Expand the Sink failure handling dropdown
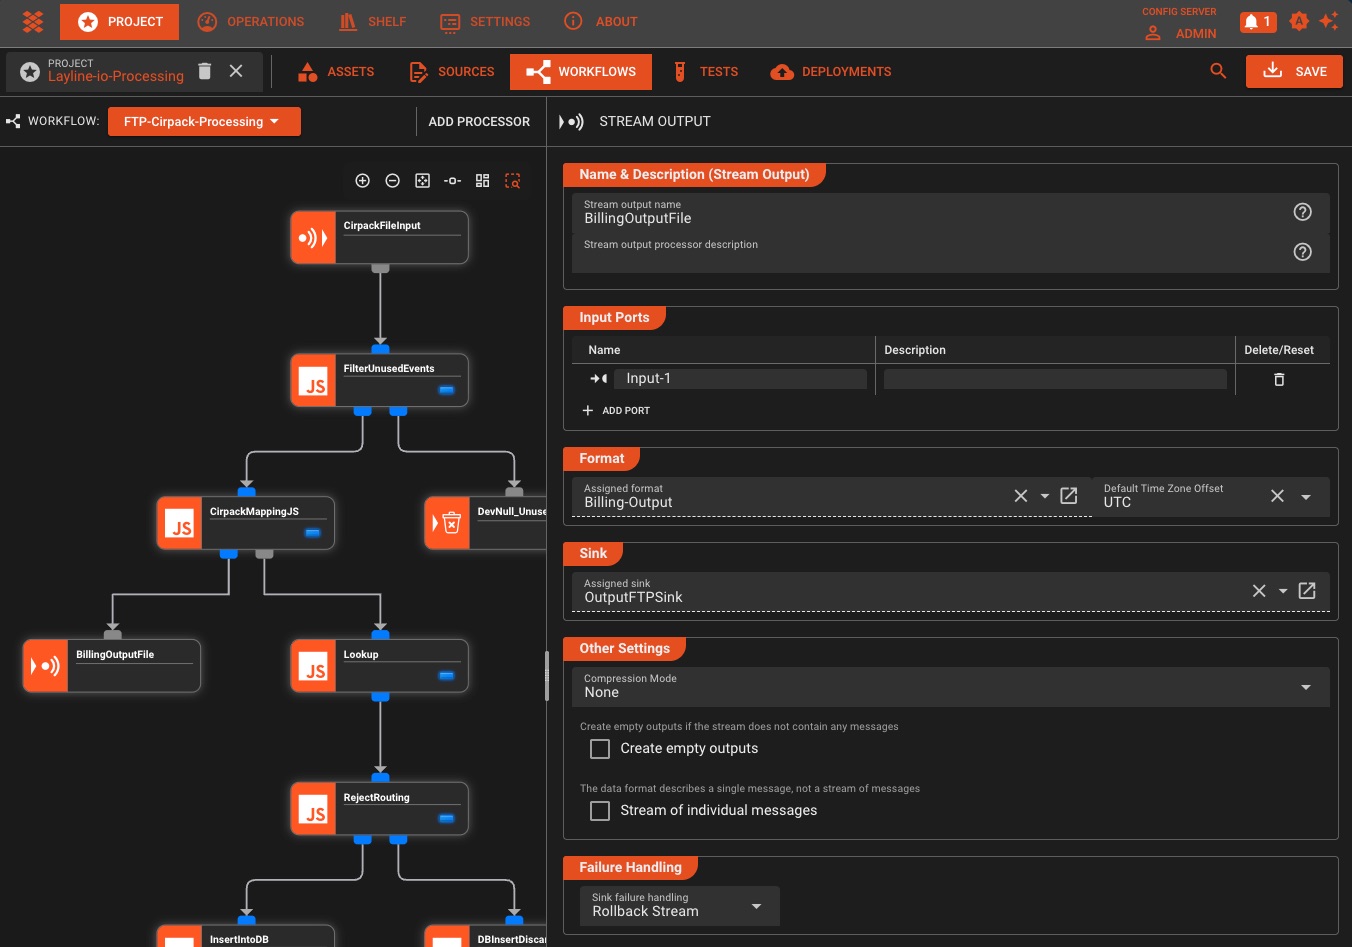The width and height of the screenshot is (1352, 947). (756, 905)
